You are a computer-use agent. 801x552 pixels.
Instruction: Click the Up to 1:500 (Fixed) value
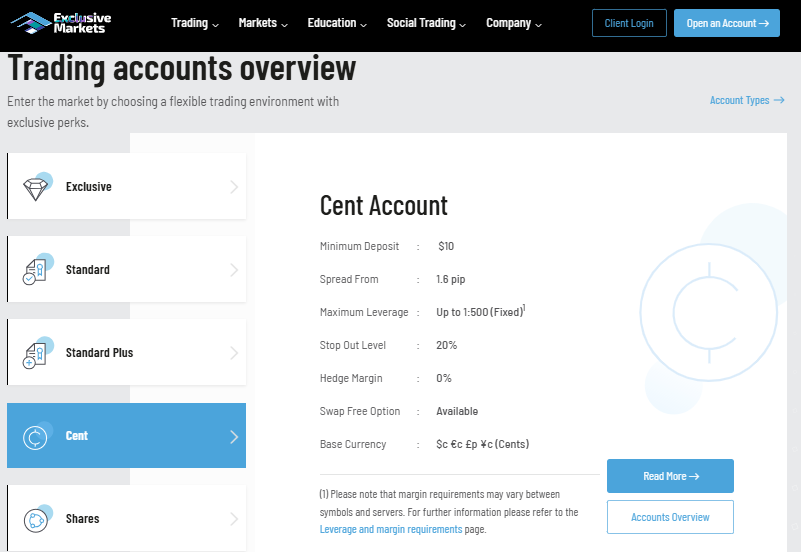[480, 312]
